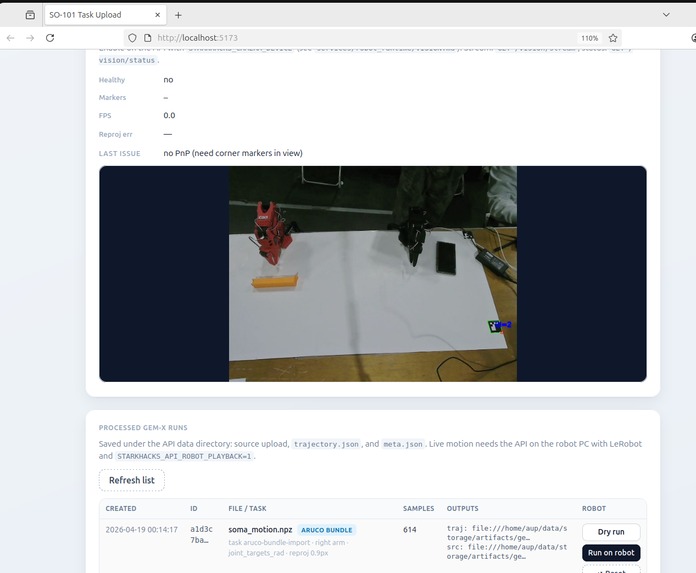Click the ARUCO BUNDLE badge
The height and width of the screenshot is (573, 696).
point(327,530)
